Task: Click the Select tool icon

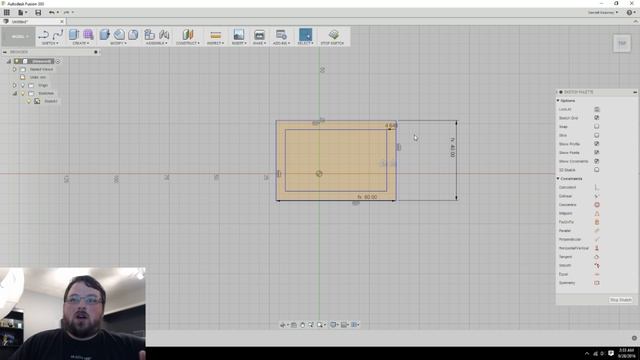Action: pyautogui.click(x=305, y=35)
